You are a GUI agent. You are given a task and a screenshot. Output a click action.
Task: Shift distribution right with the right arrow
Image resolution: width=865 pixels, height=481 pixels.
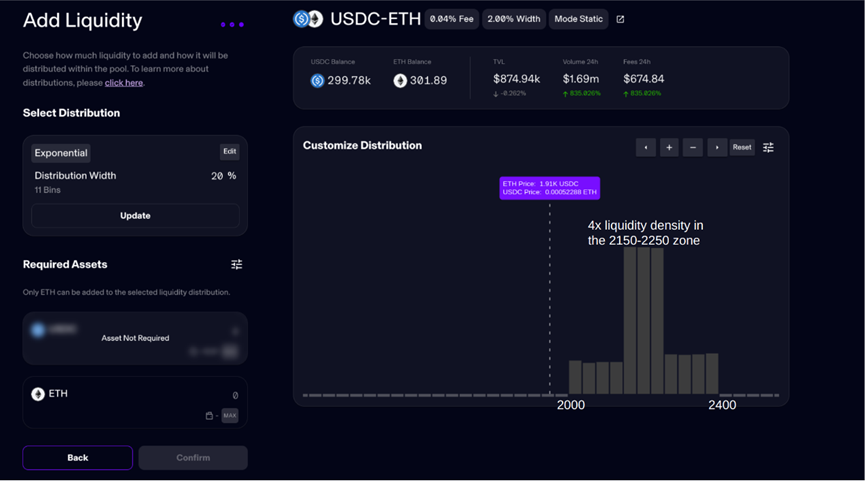pos(717,147)
